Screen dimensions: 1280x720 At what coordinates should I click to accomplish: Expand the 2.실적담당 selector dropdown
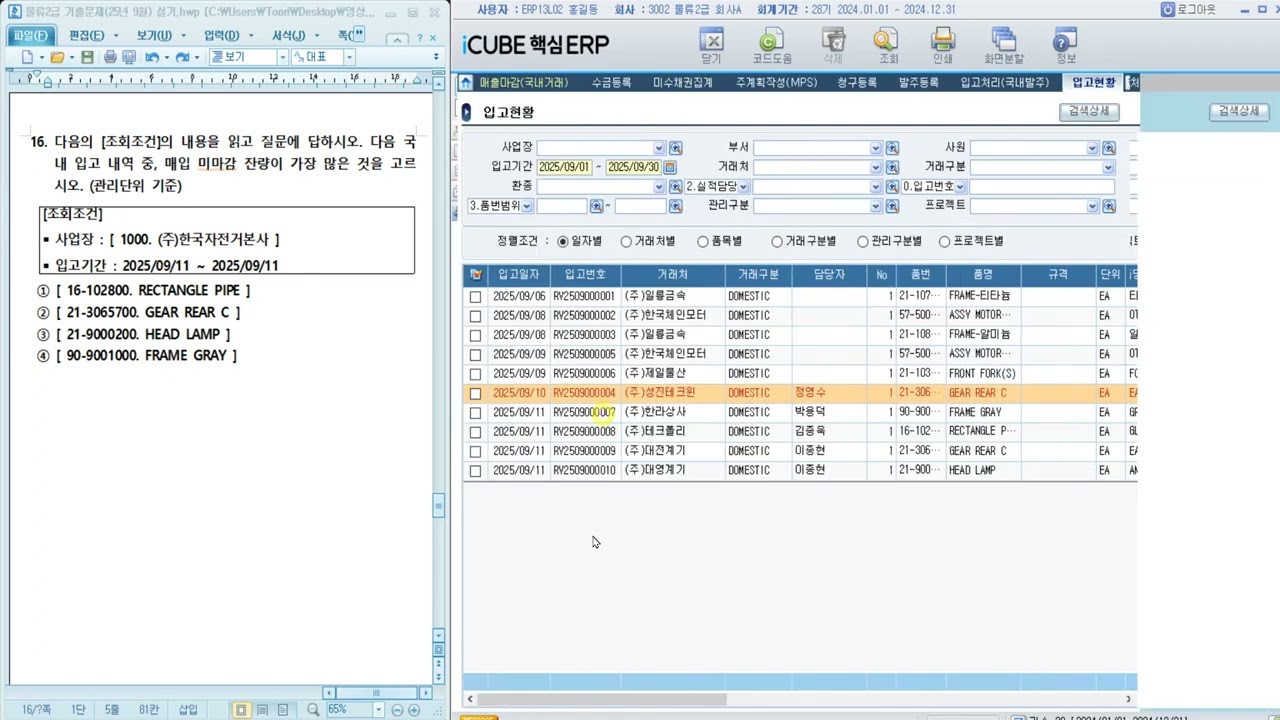point(744,187)
